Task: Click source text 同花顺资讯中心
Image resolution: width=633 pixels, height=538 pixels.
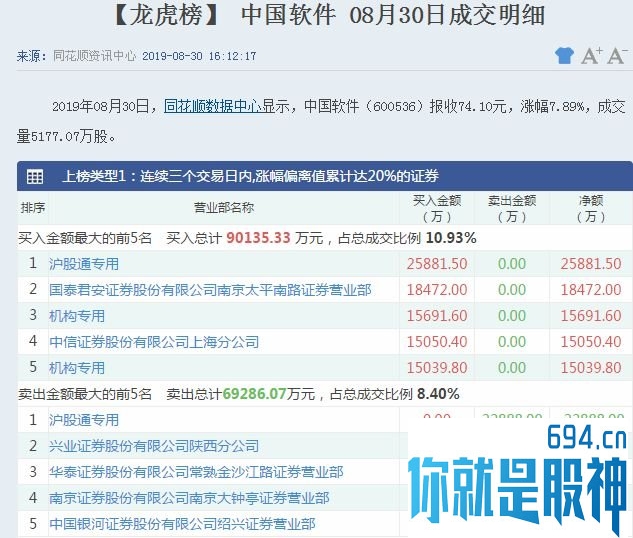Action: (x=94, y=56)
